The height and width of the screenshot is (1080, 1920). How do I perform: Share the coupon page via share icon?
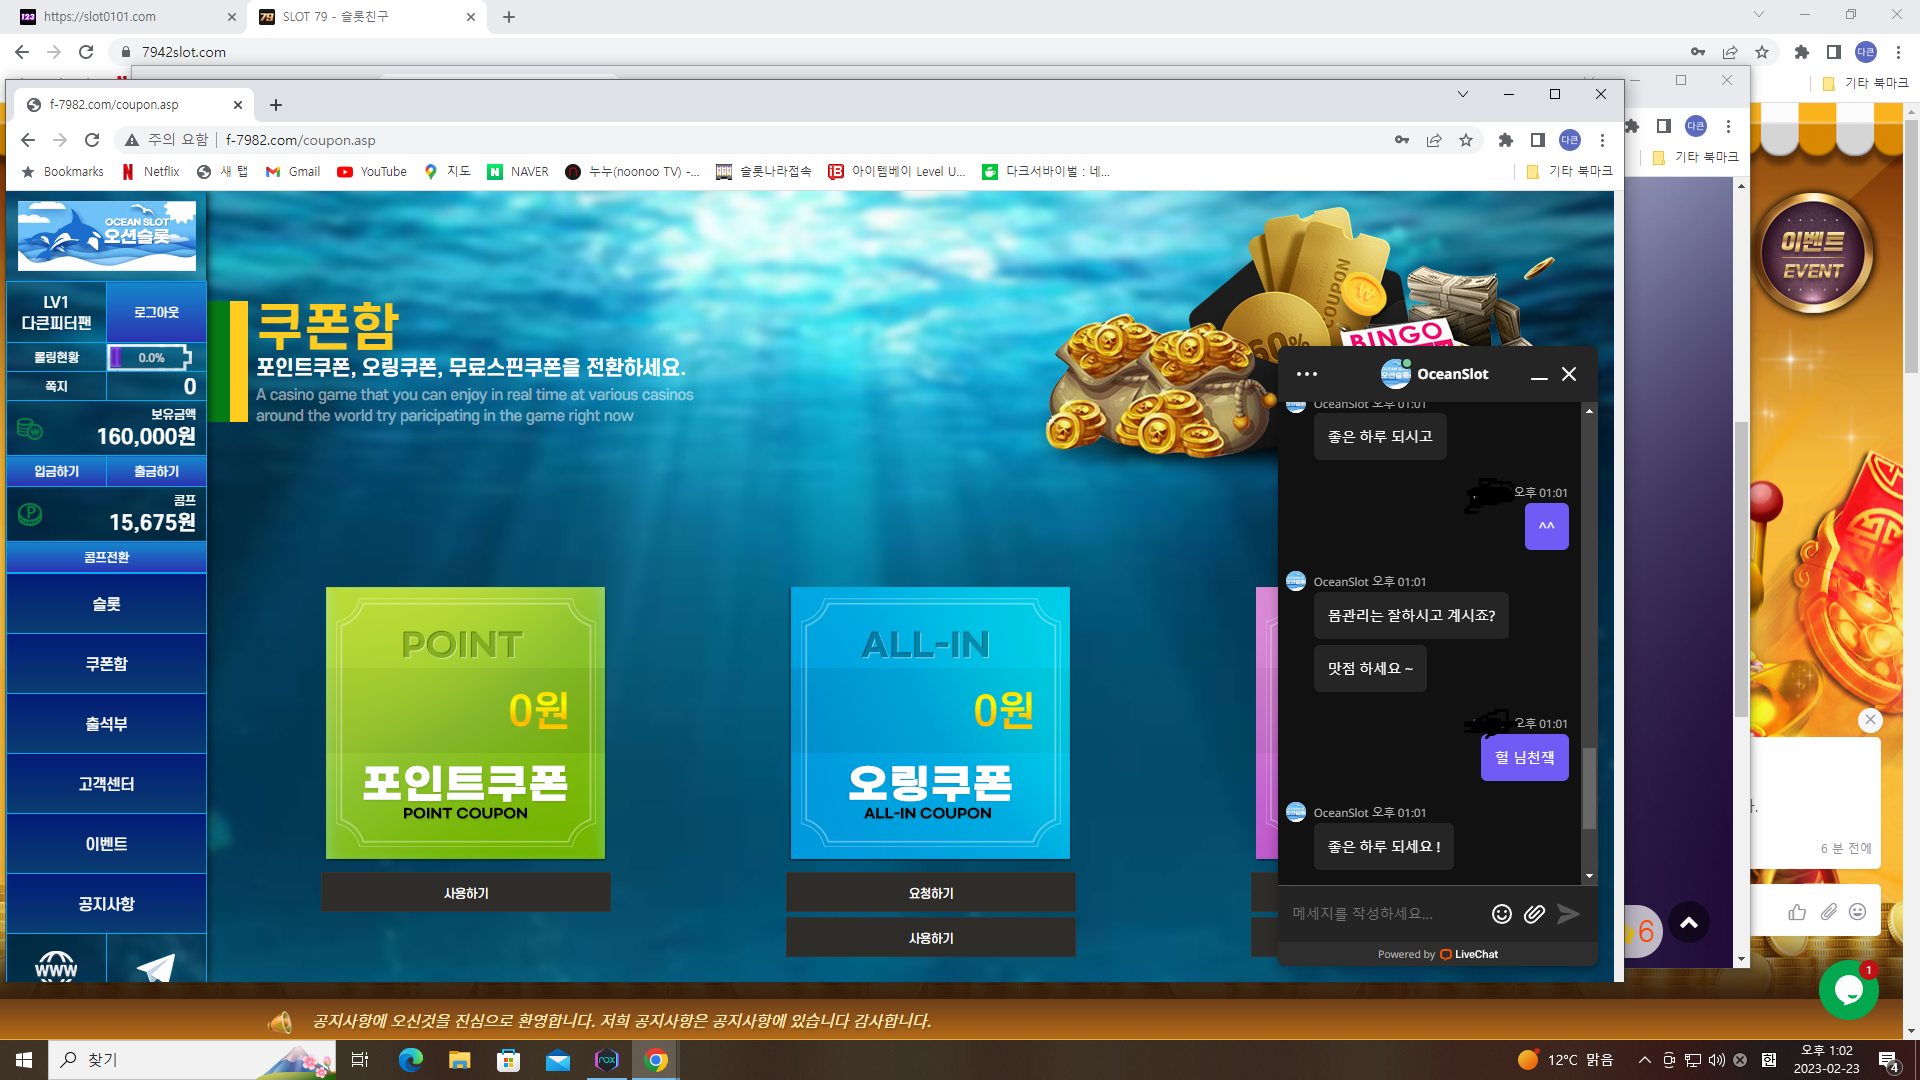click(1434, 140)
